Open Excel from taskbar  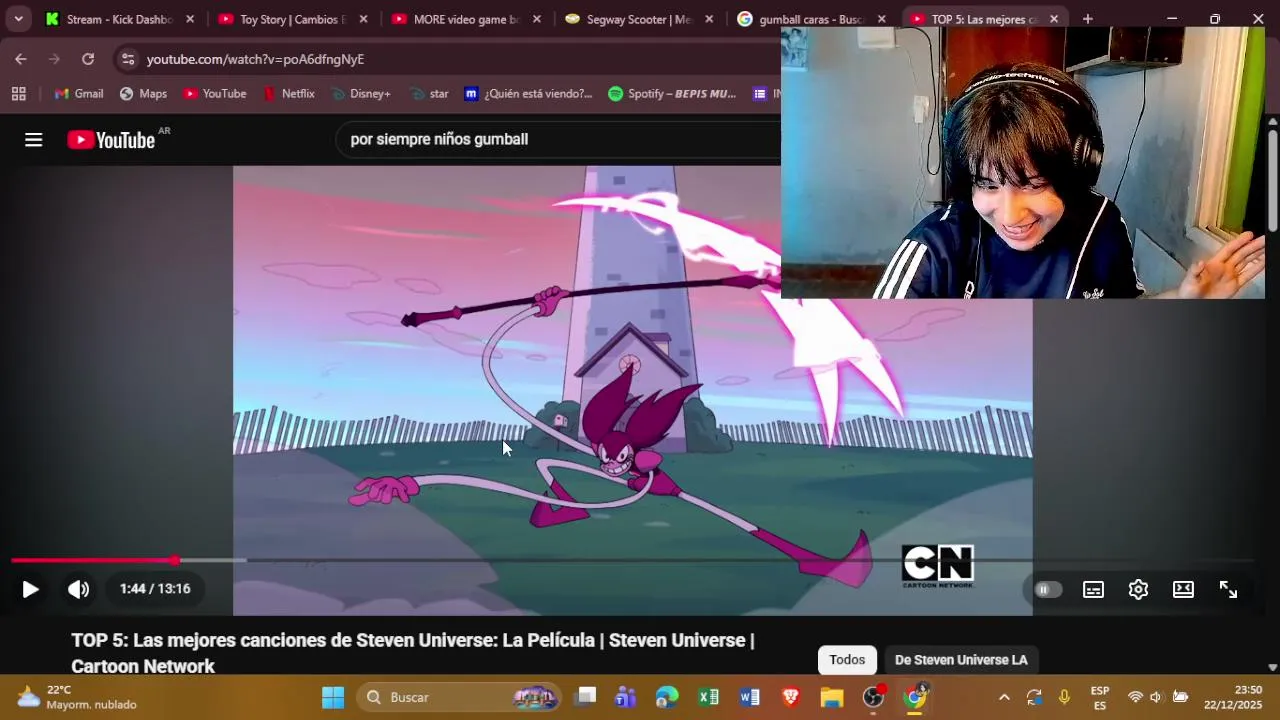coord(708,697)
